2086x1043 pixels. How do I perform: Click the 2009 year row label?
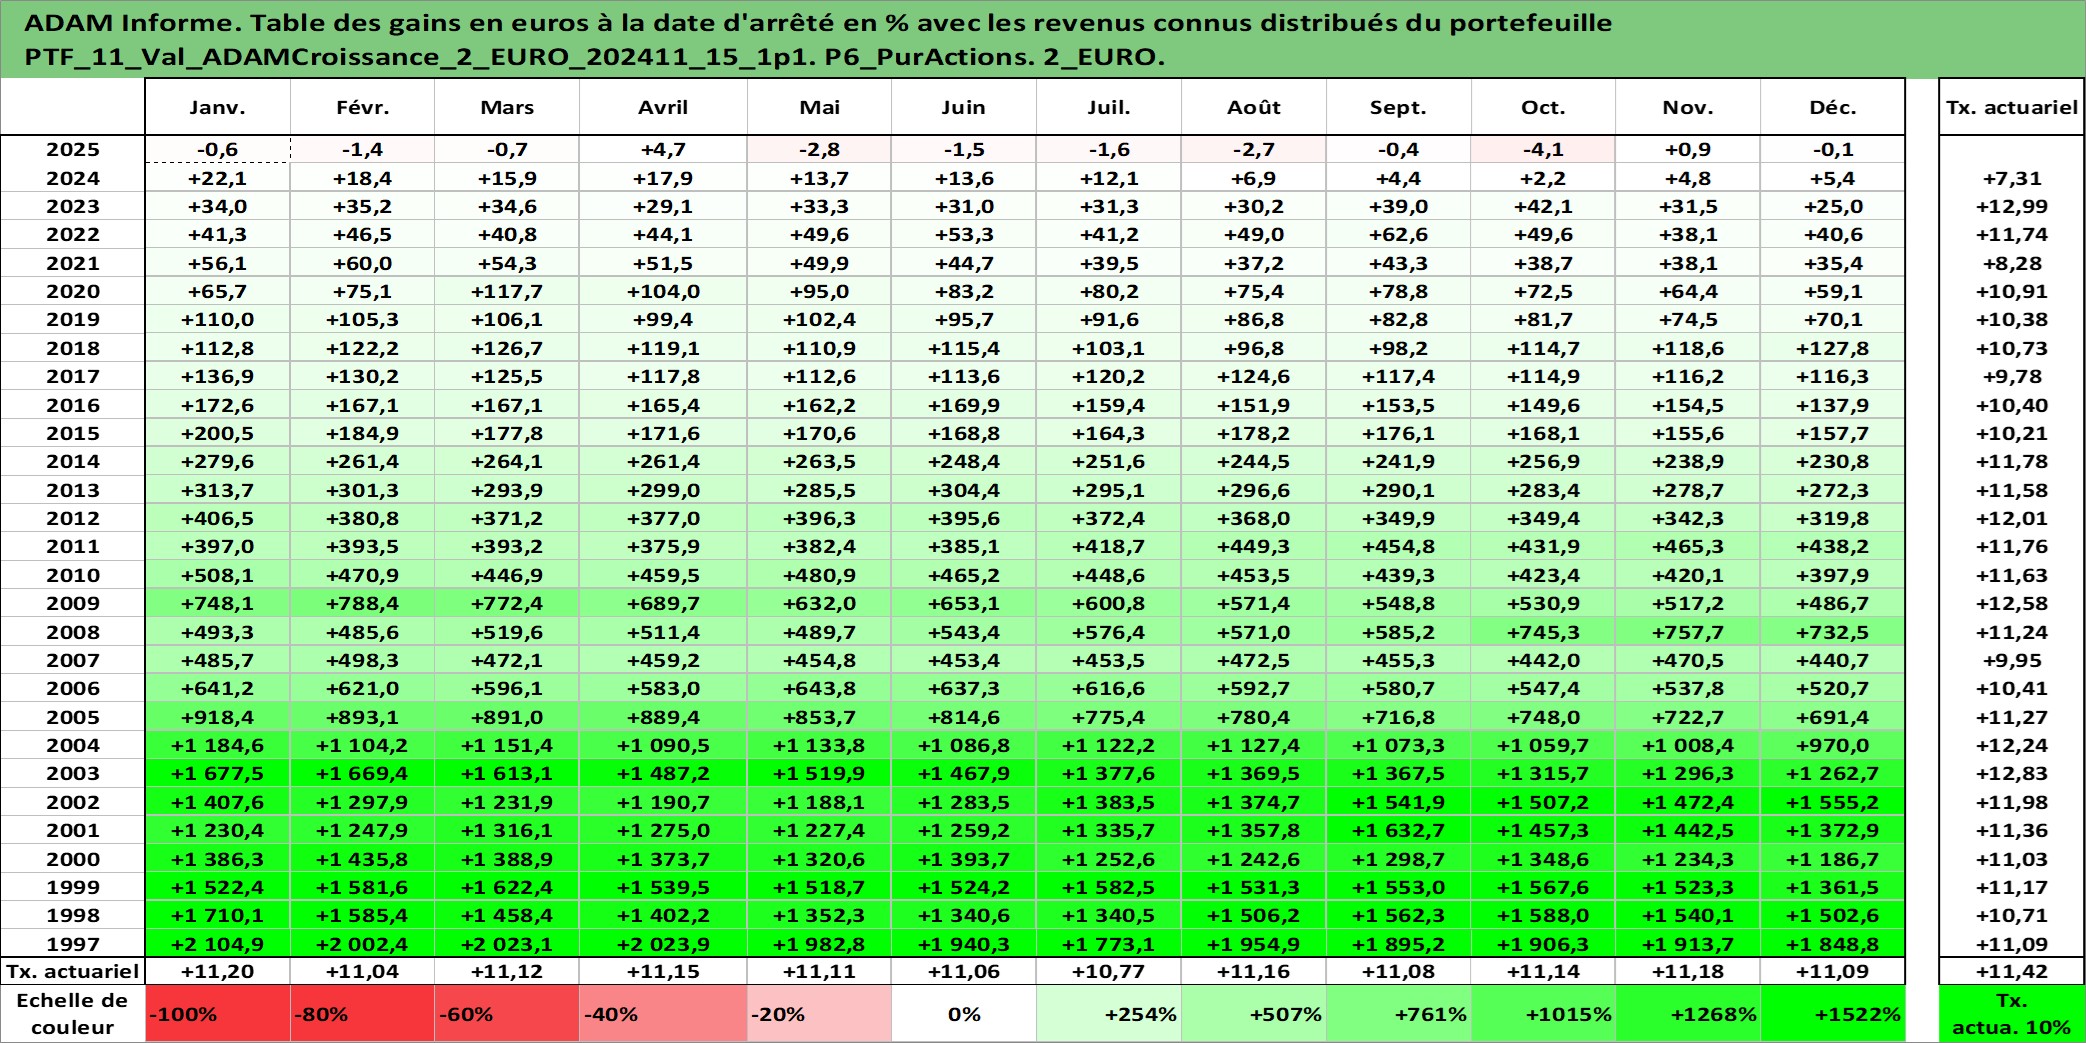click(x=73, y=603)
